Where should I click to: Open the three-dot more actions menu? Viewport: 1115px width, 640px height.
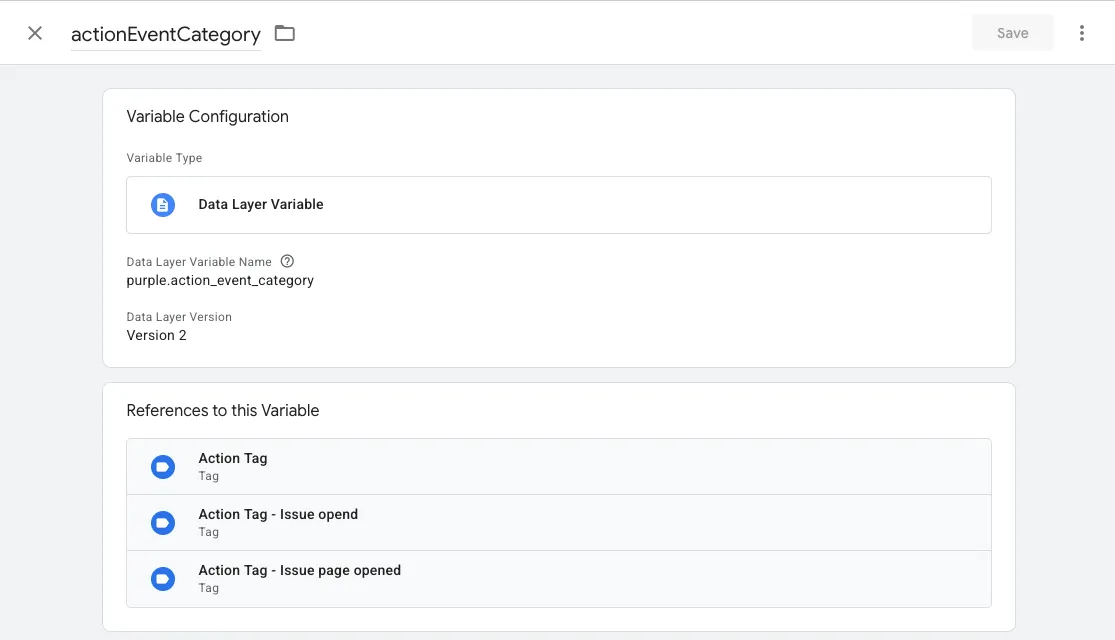pos(1082,33)
